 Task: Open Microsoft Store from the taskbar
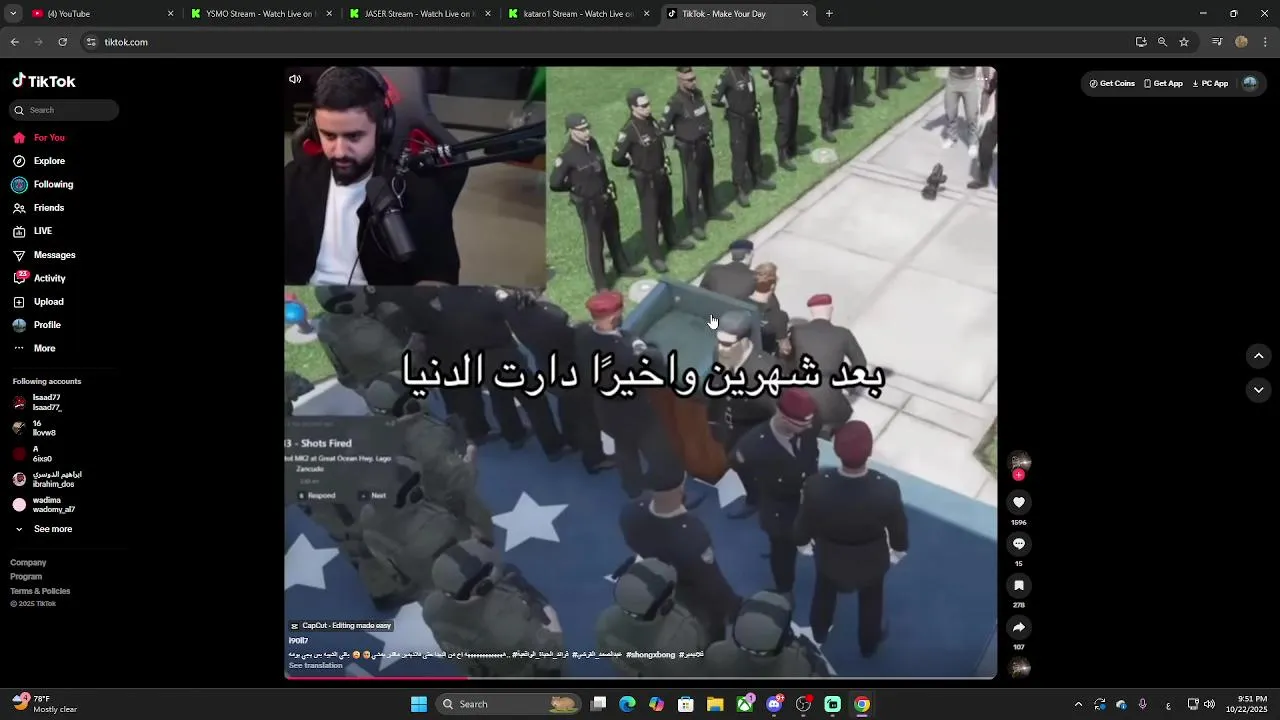686,704
